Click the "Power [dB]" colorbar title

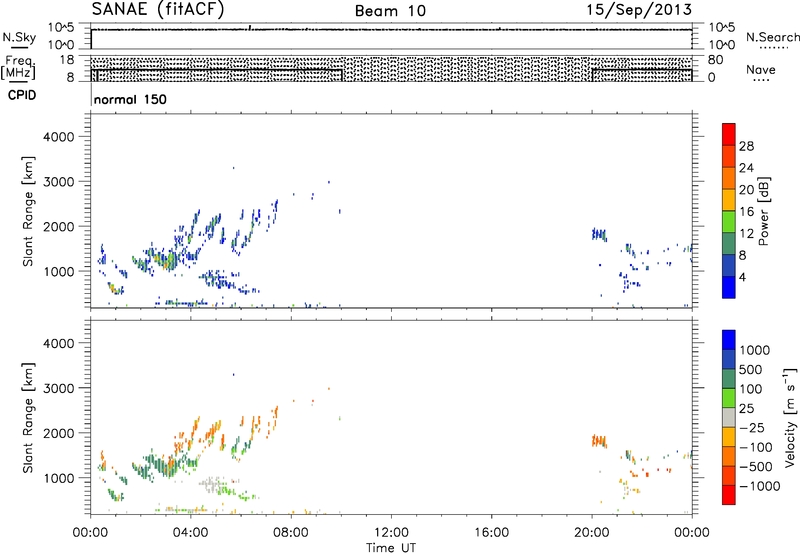[x=764, y=211]
